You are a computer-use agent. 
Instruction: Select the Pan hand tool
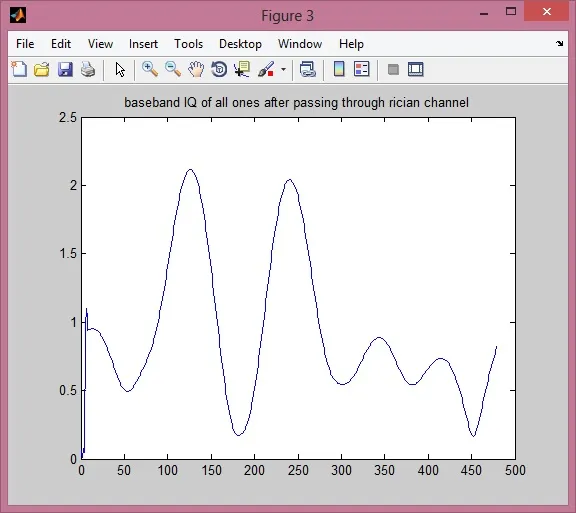coord(196,69)
